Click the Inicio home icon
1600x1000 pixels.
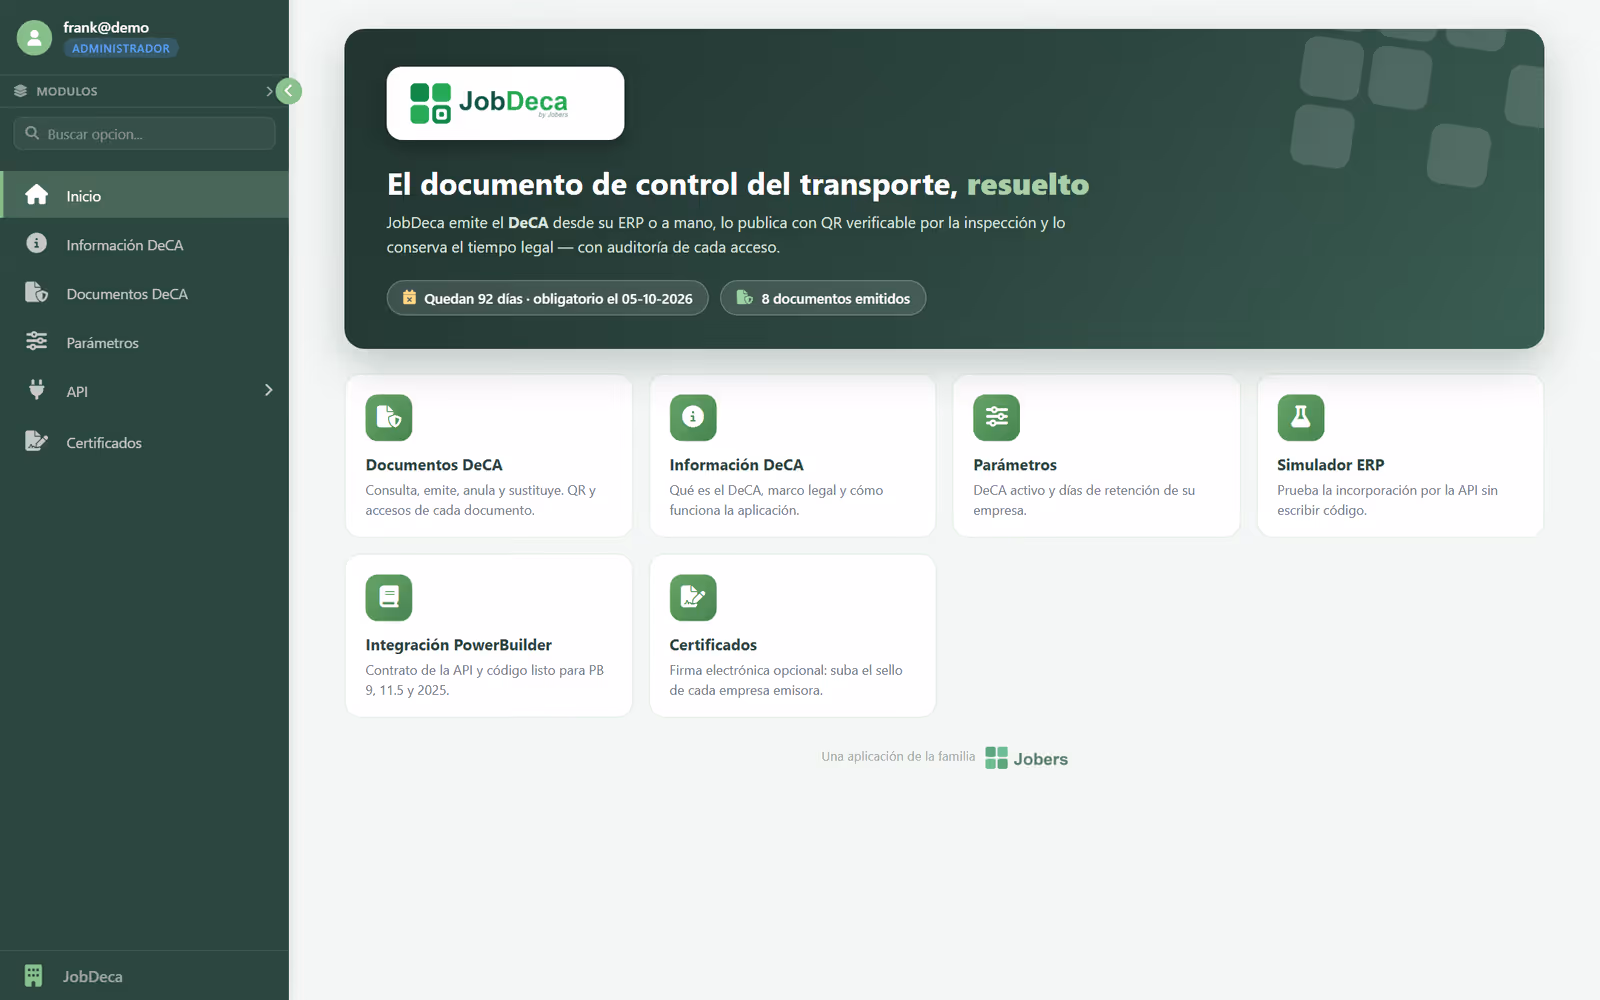[x=37, y=195]
